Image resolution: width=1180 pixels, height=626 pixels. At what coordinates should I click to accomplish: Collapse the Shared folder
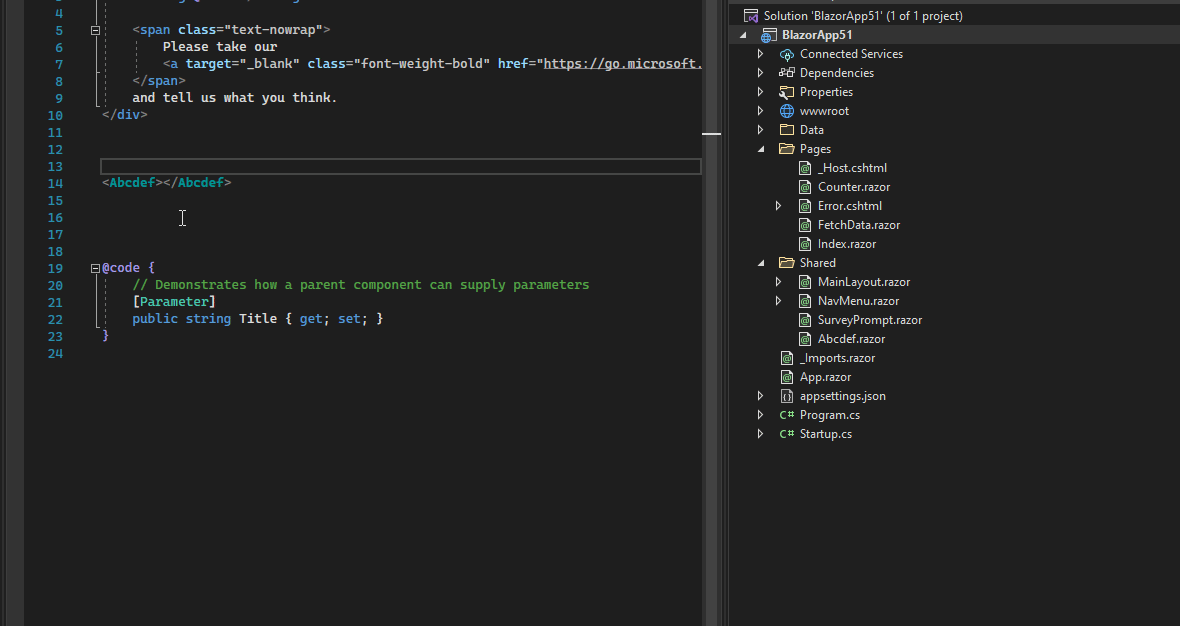(761, 263)
